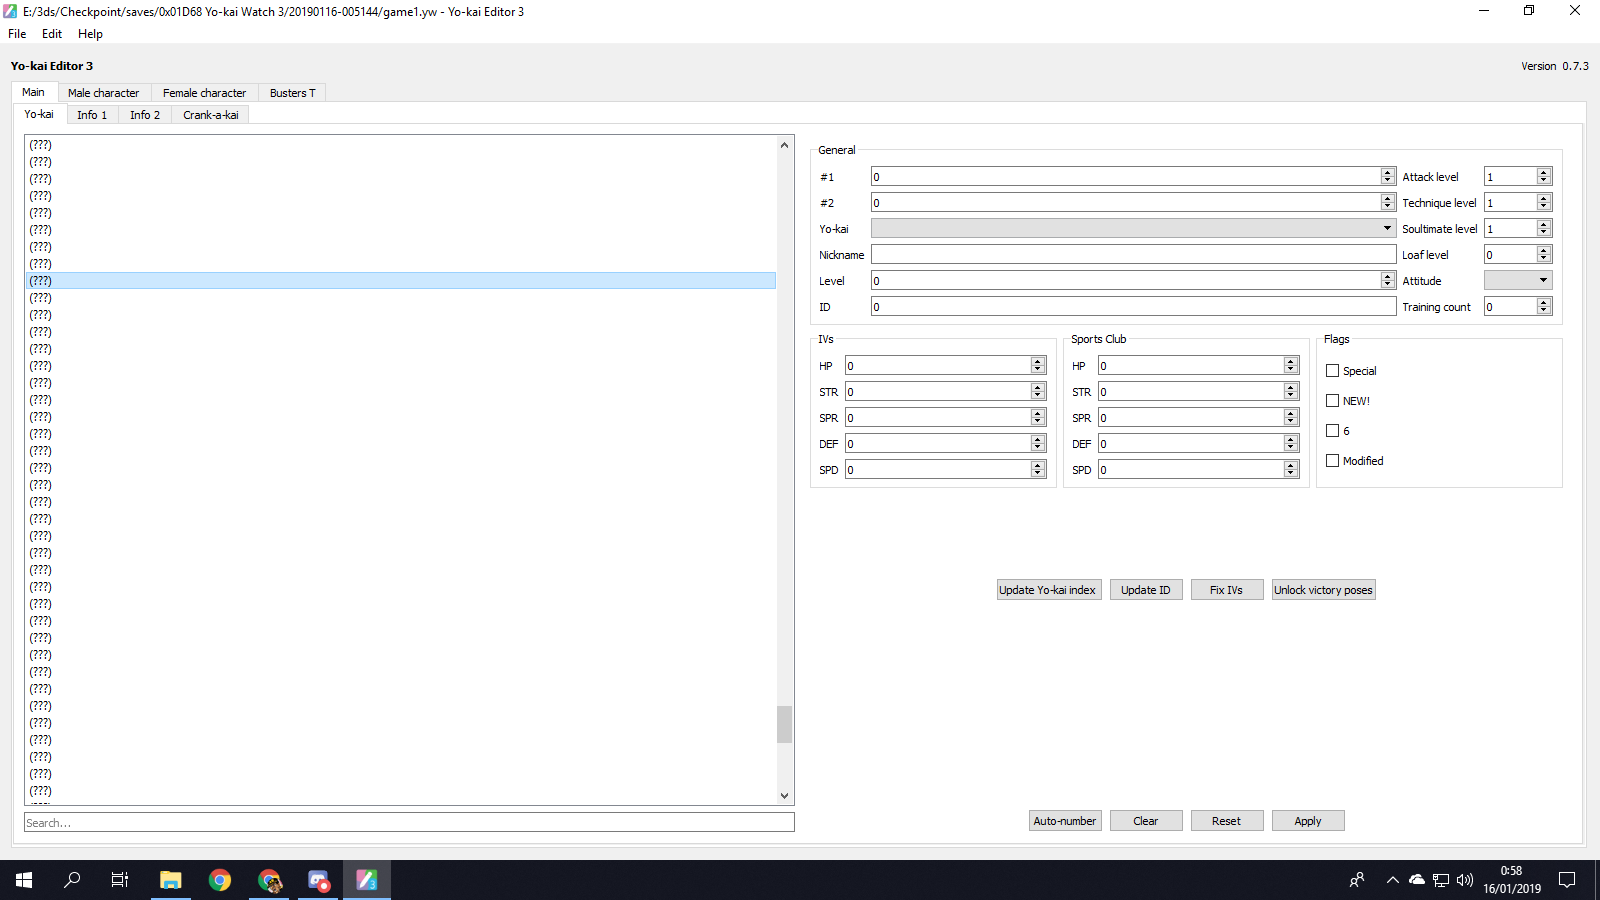Focus the Nickname text field
Screen dimensions: 1600x900
pos(1133,254)
